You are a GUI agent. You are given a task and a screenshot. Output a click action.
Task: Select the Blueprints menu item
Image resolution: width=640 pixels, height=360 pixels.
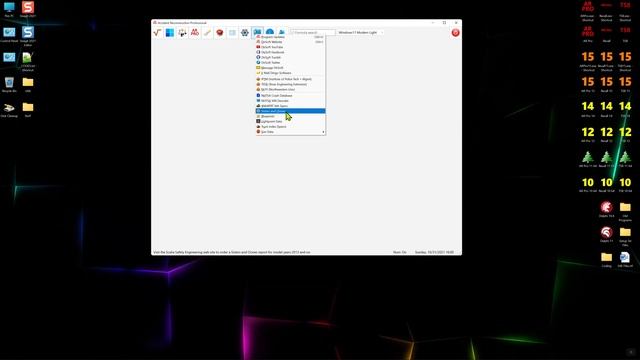290,116
